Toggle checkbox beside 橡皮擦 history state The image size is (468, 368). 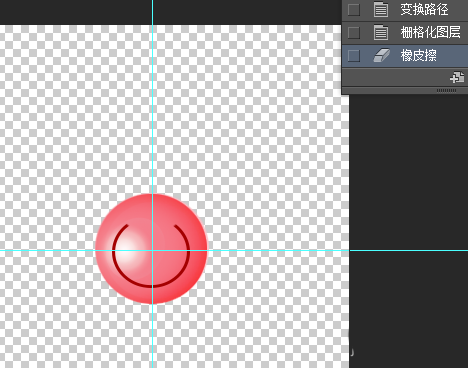(354, 55)
